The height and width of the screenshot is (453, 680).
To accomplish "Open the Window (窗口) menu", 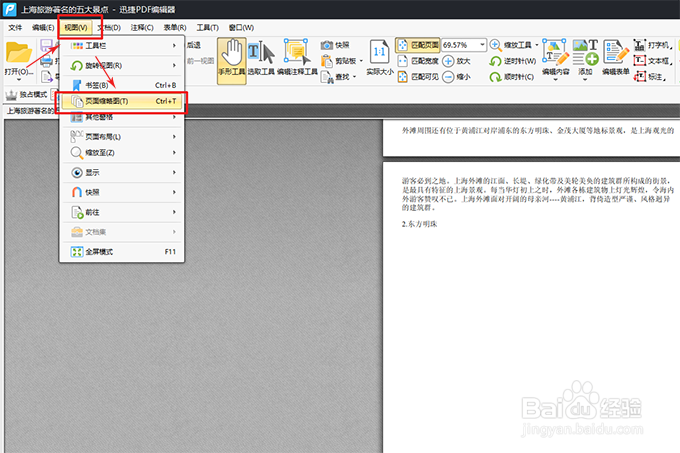I will coord(241,27).
